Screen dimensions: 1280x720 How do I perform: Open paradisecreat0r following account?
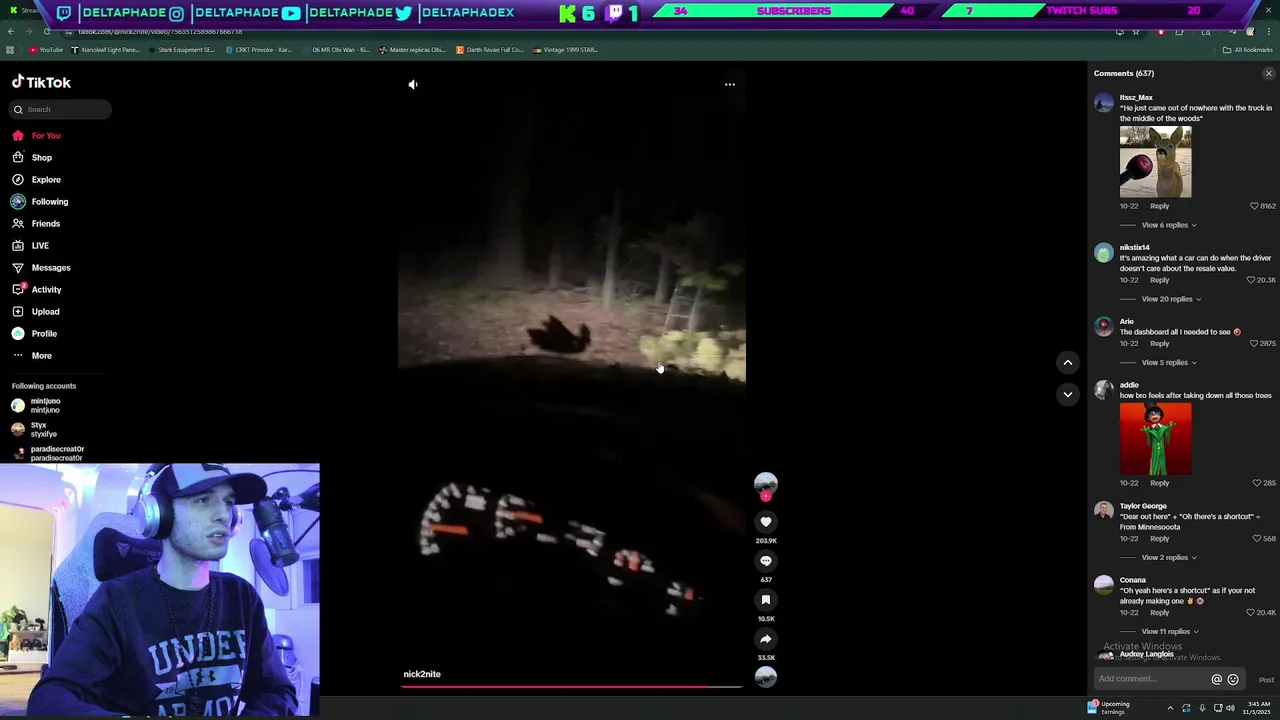click(x=47, y=453)
